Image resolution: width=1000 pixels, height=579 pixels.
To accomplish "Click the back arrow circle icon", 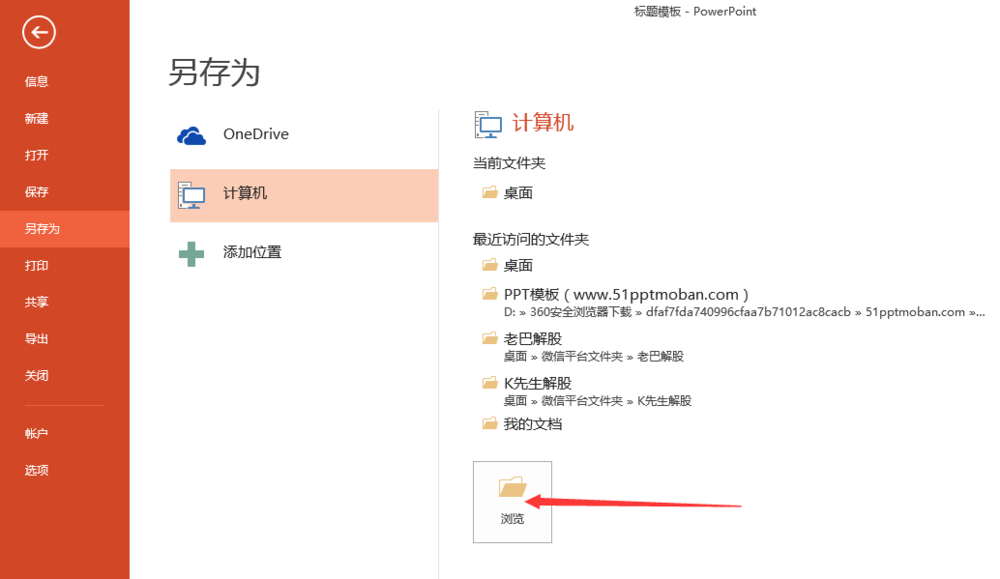I will tap(39, 33).
